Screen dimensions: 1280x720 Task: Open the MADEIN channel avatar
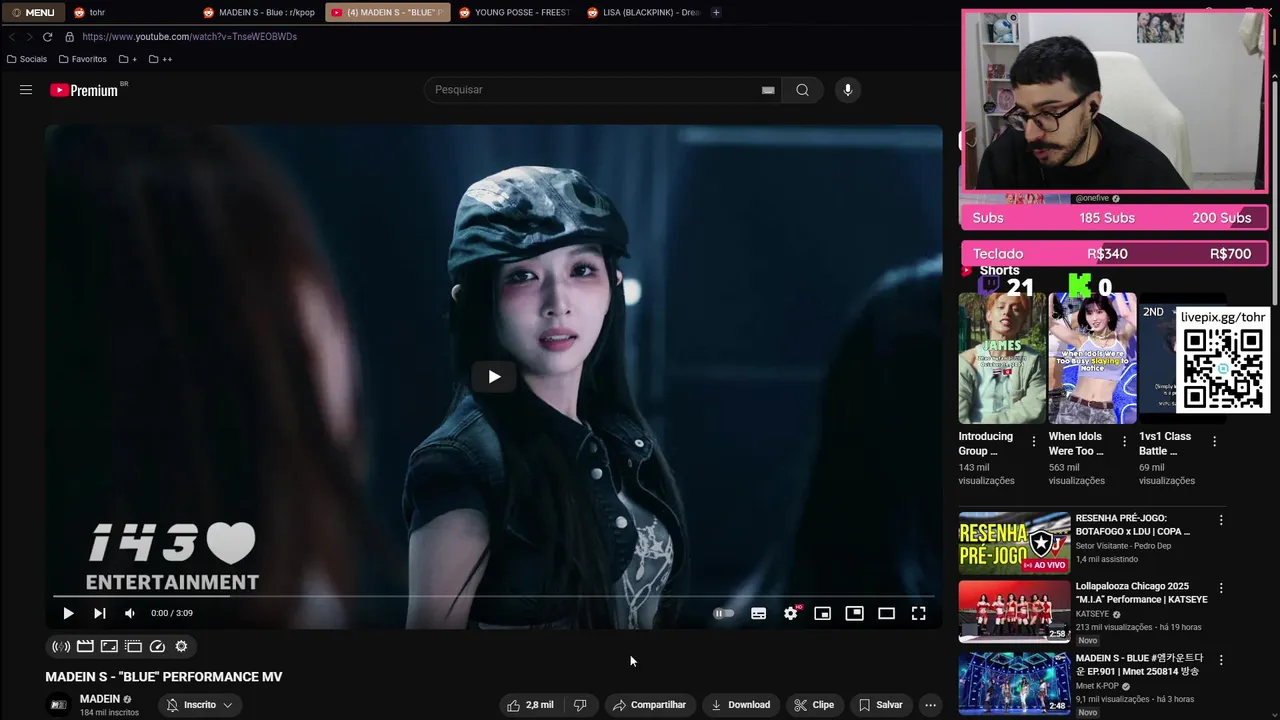pyautogui.click(x=59, y=705)
